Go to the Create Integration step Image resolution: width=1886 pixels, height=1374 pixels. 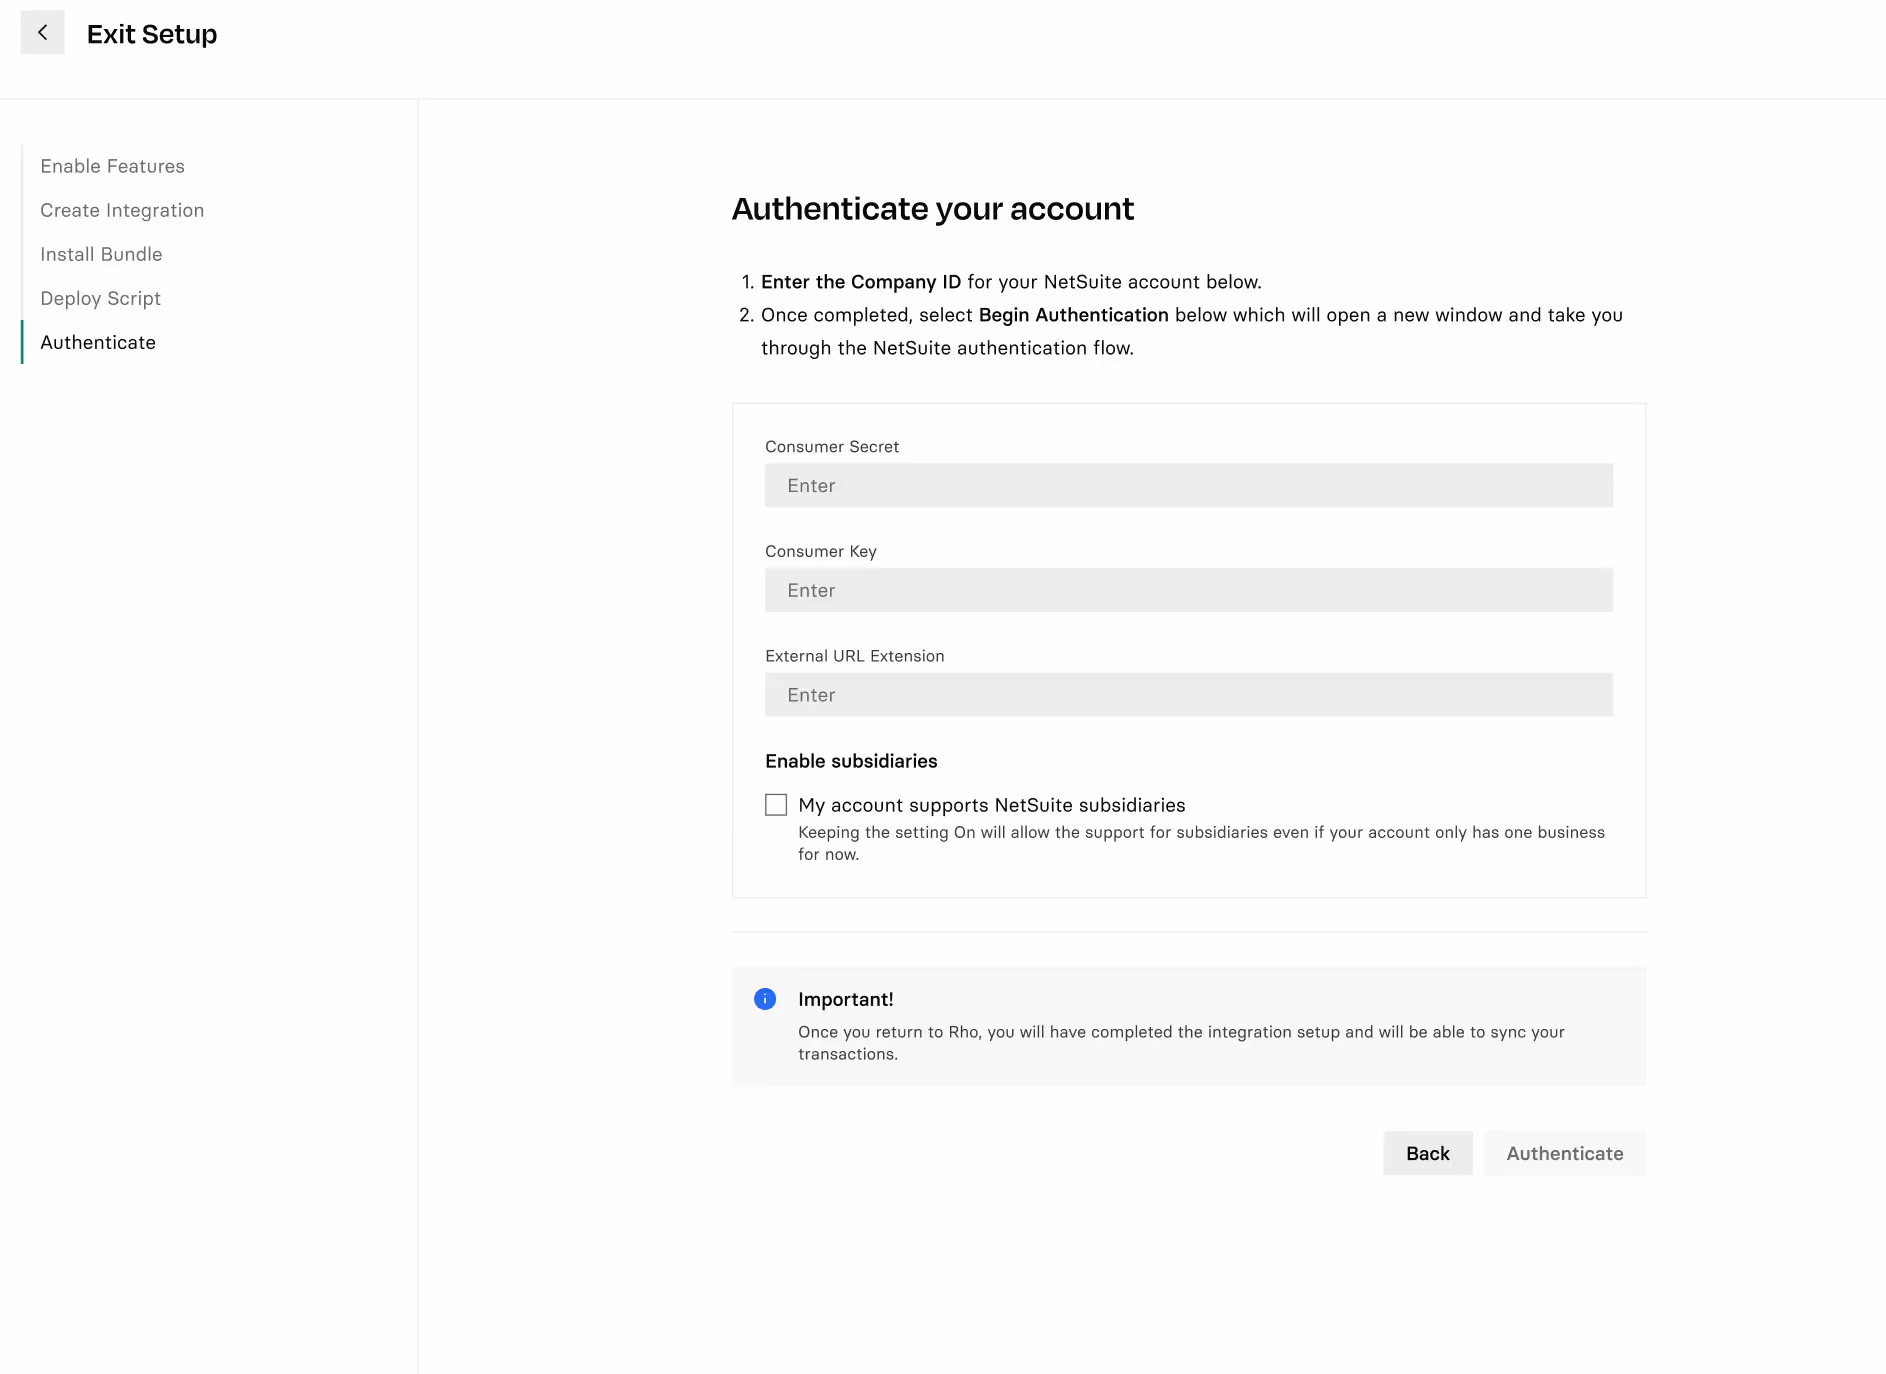pos(122,210)
